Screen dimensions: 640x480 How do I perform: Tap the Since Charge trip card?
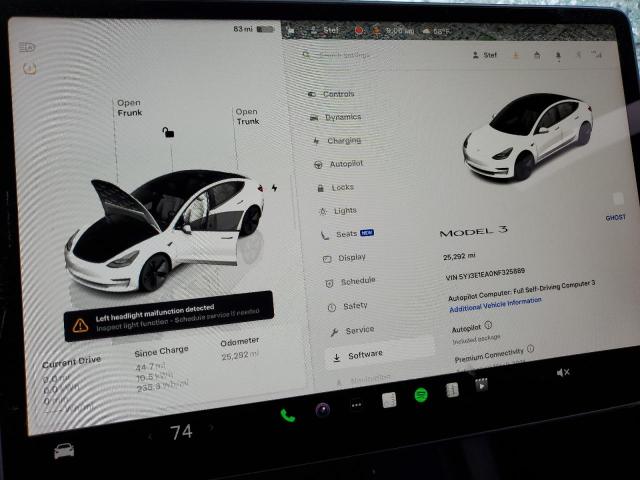tap(162, 369)
